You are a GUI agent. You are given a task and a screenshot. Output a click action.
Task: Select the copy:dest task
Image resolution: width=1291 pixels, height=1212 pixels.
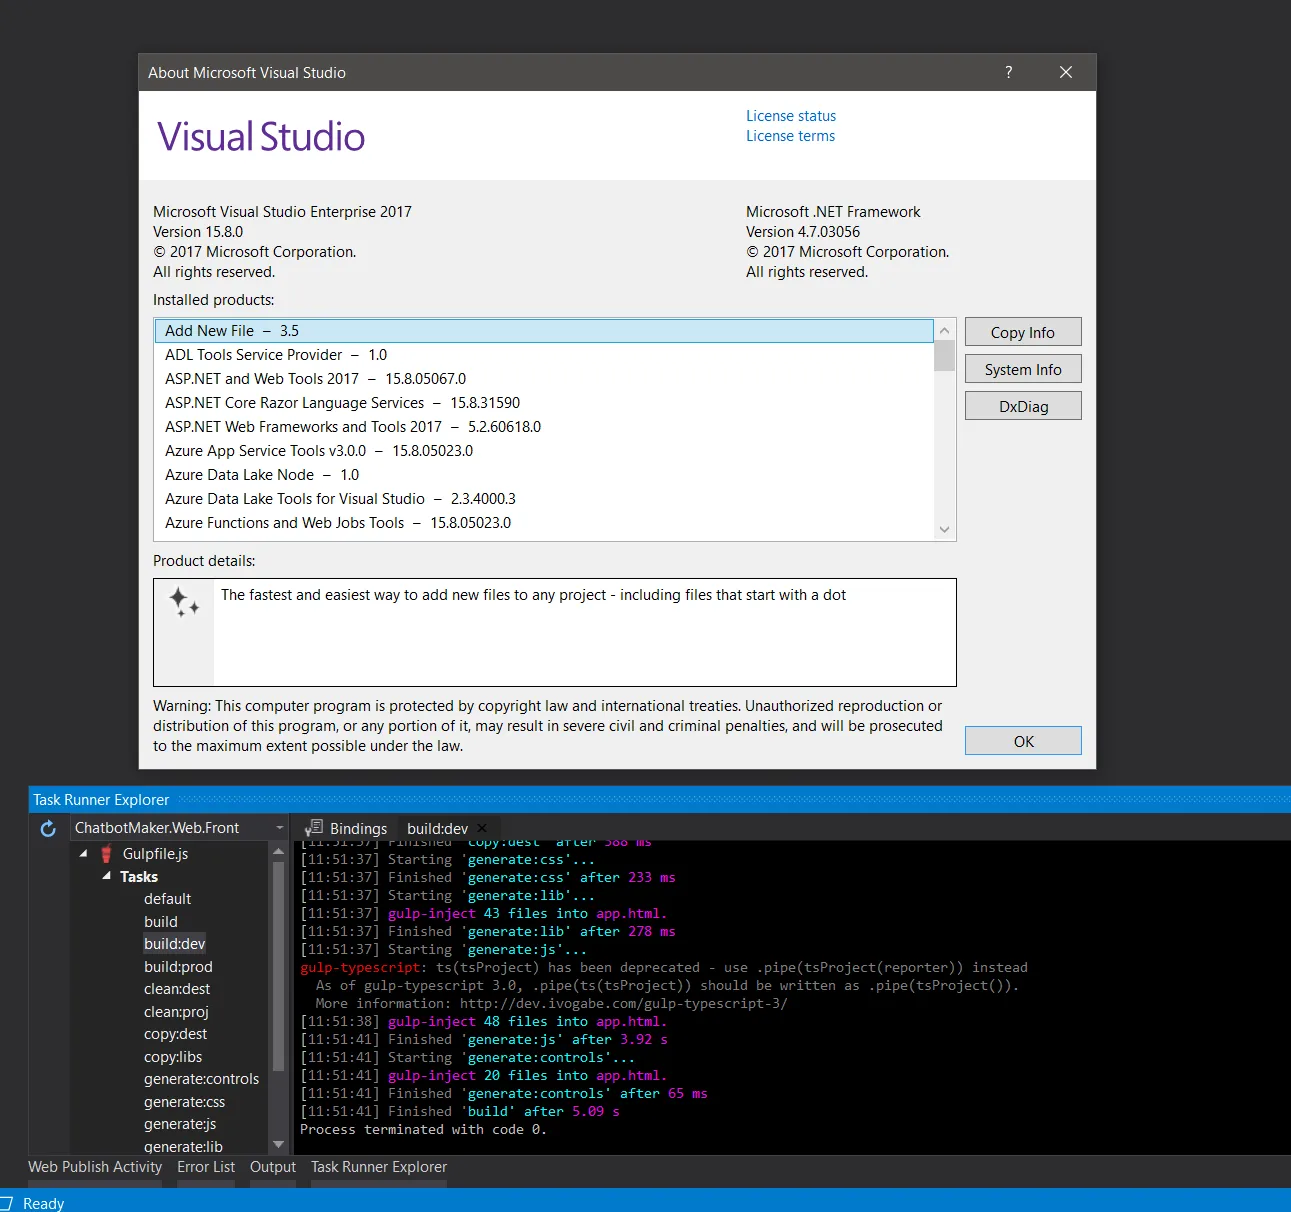pos(176,1034)
